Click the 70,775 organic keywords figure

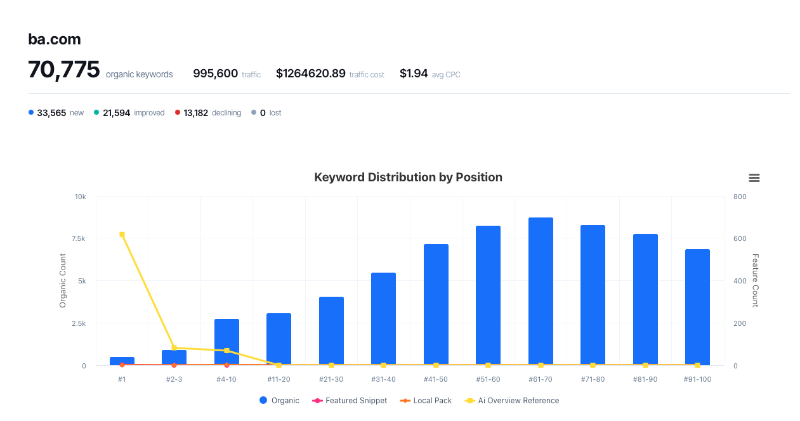[64, 70]
